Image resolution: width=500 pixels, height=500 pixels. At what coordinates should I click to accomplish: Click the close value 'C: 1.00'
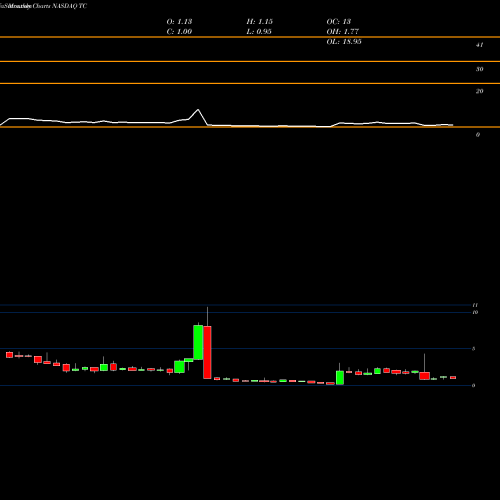pyautogui.click(x=179, y=32)
